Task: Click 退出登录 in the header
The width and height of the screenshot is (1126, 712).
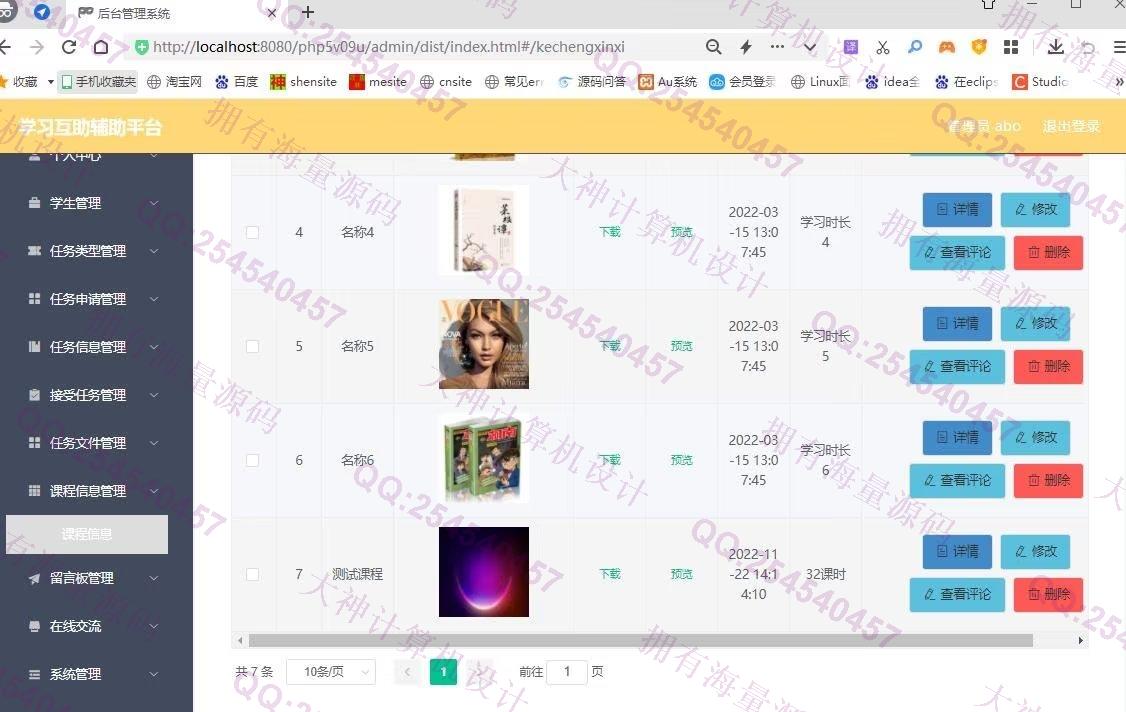Action: 1071,126
